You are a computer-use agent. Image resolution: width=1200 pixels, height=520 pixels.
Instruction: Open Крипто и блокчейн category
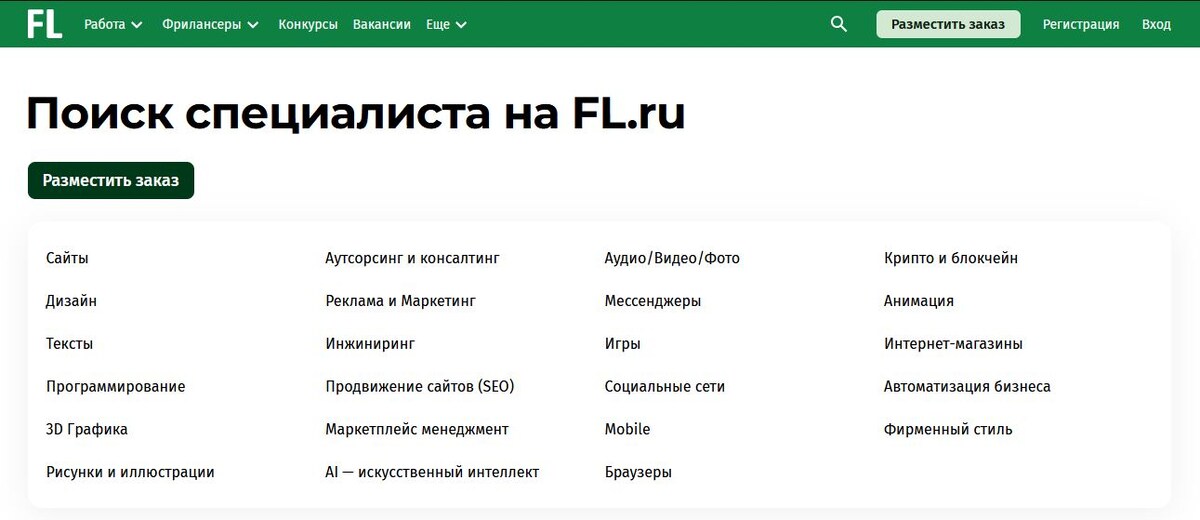point(951,258)
